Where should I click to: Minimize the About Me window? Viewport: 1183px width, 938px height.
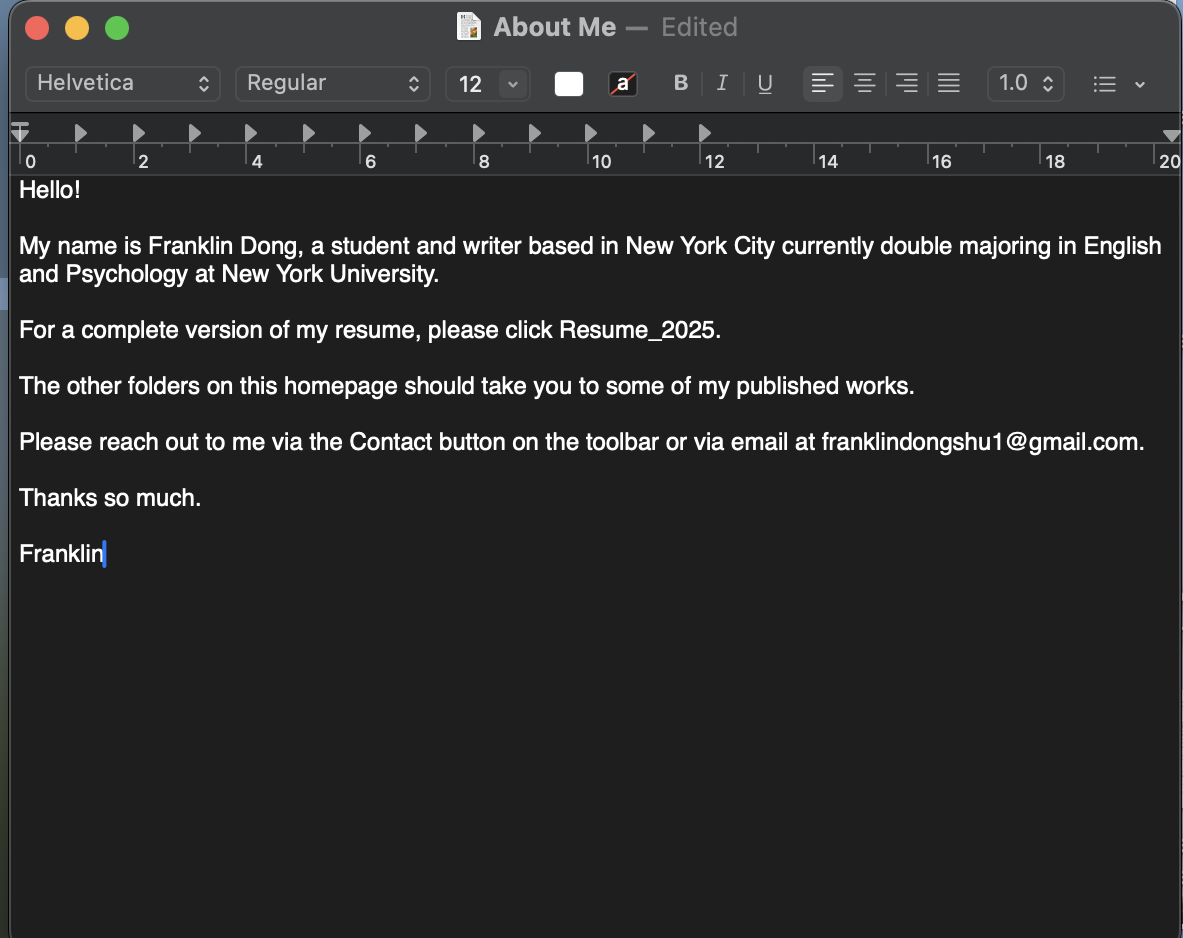pyautogui.click(x=77, y=28)
